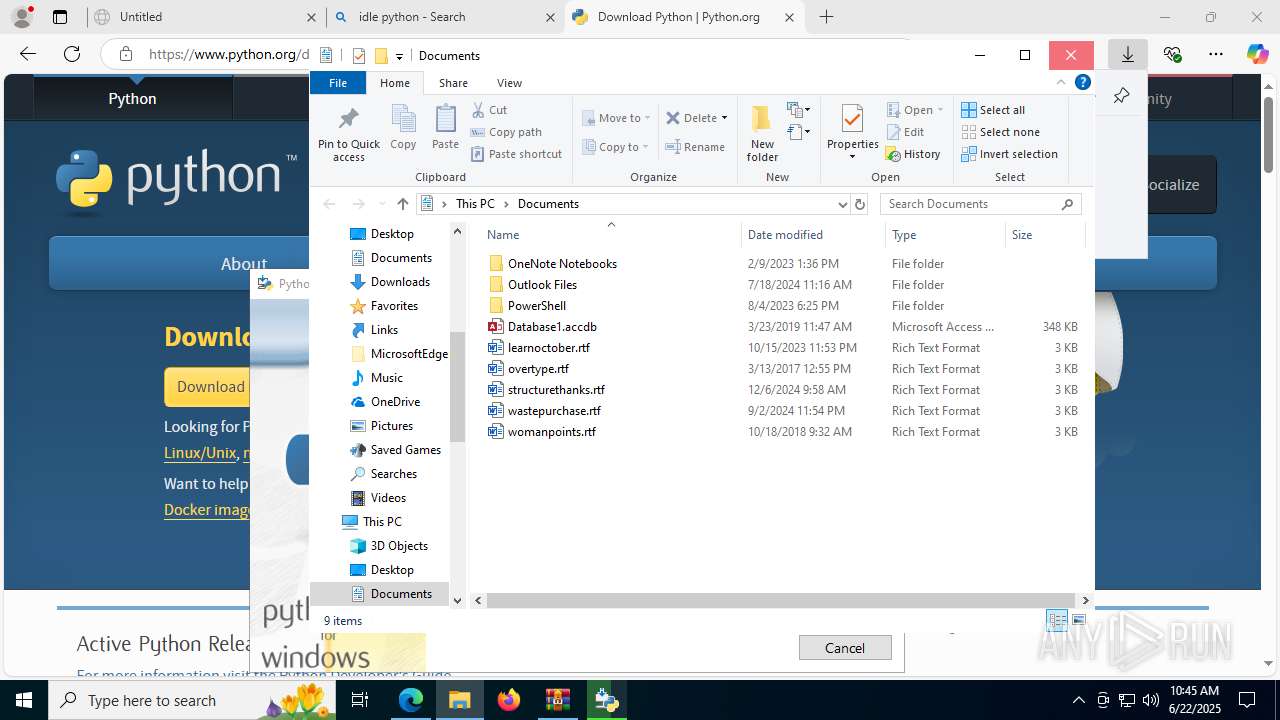The height and width of the screenshot is (720, 1280).
Task: Open Music in the navigation pane
Action: (386, 378)
